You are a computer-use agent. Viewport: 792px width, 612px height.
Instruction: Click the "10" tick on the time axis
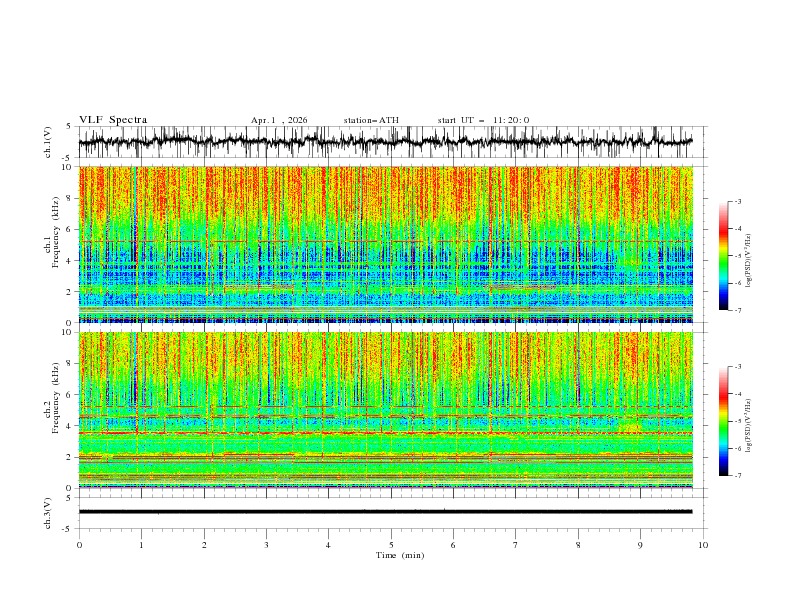pyautogui.click(x=703, y=545)
